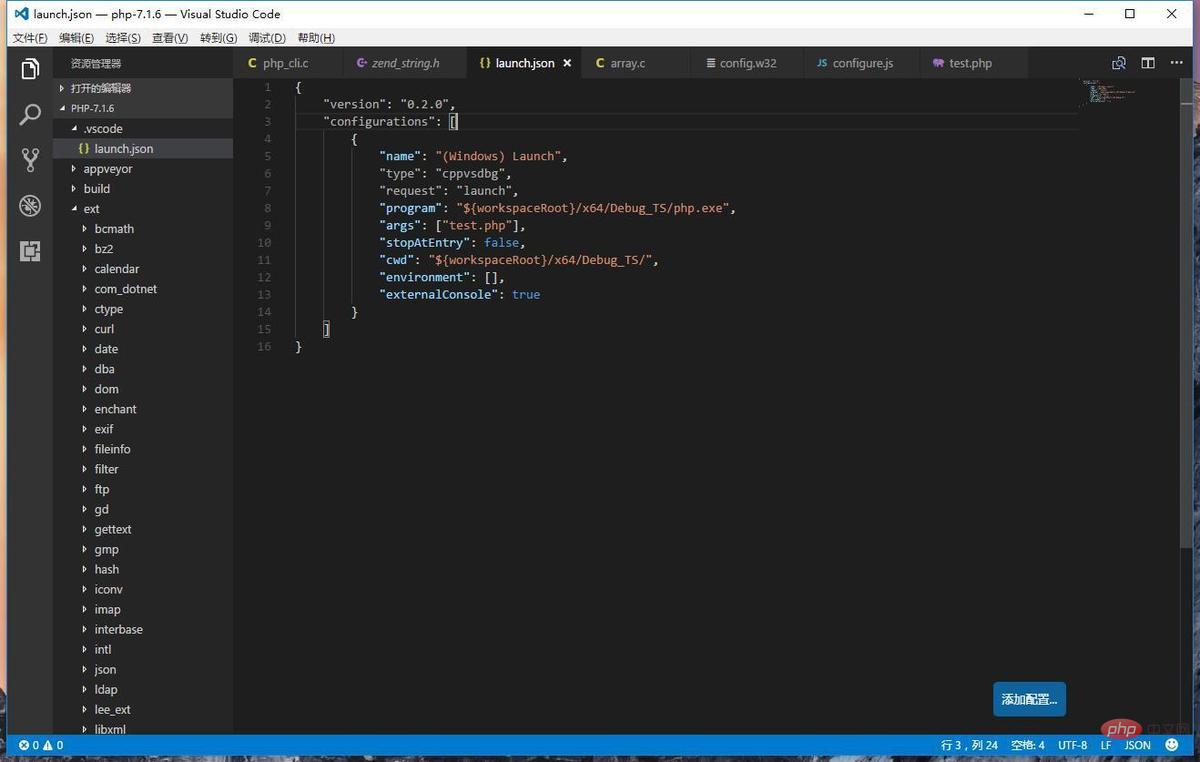Image resolution: width=1200 pixels, height=762 pixels.
Task: Switch to the config.w32 tab
Action: (747, 63)
